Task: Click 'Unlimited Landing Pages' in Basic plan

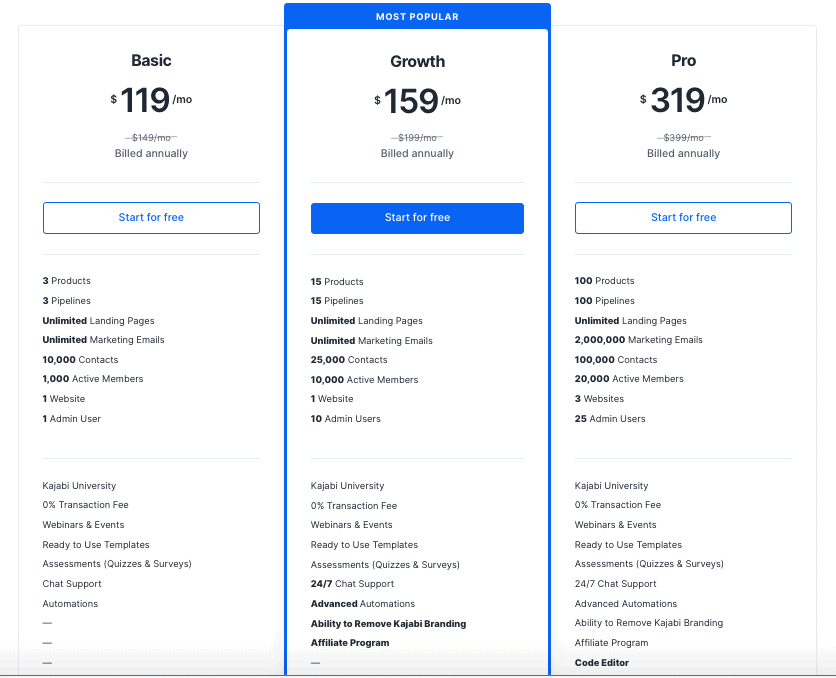Action: click(x=99, y=321)
